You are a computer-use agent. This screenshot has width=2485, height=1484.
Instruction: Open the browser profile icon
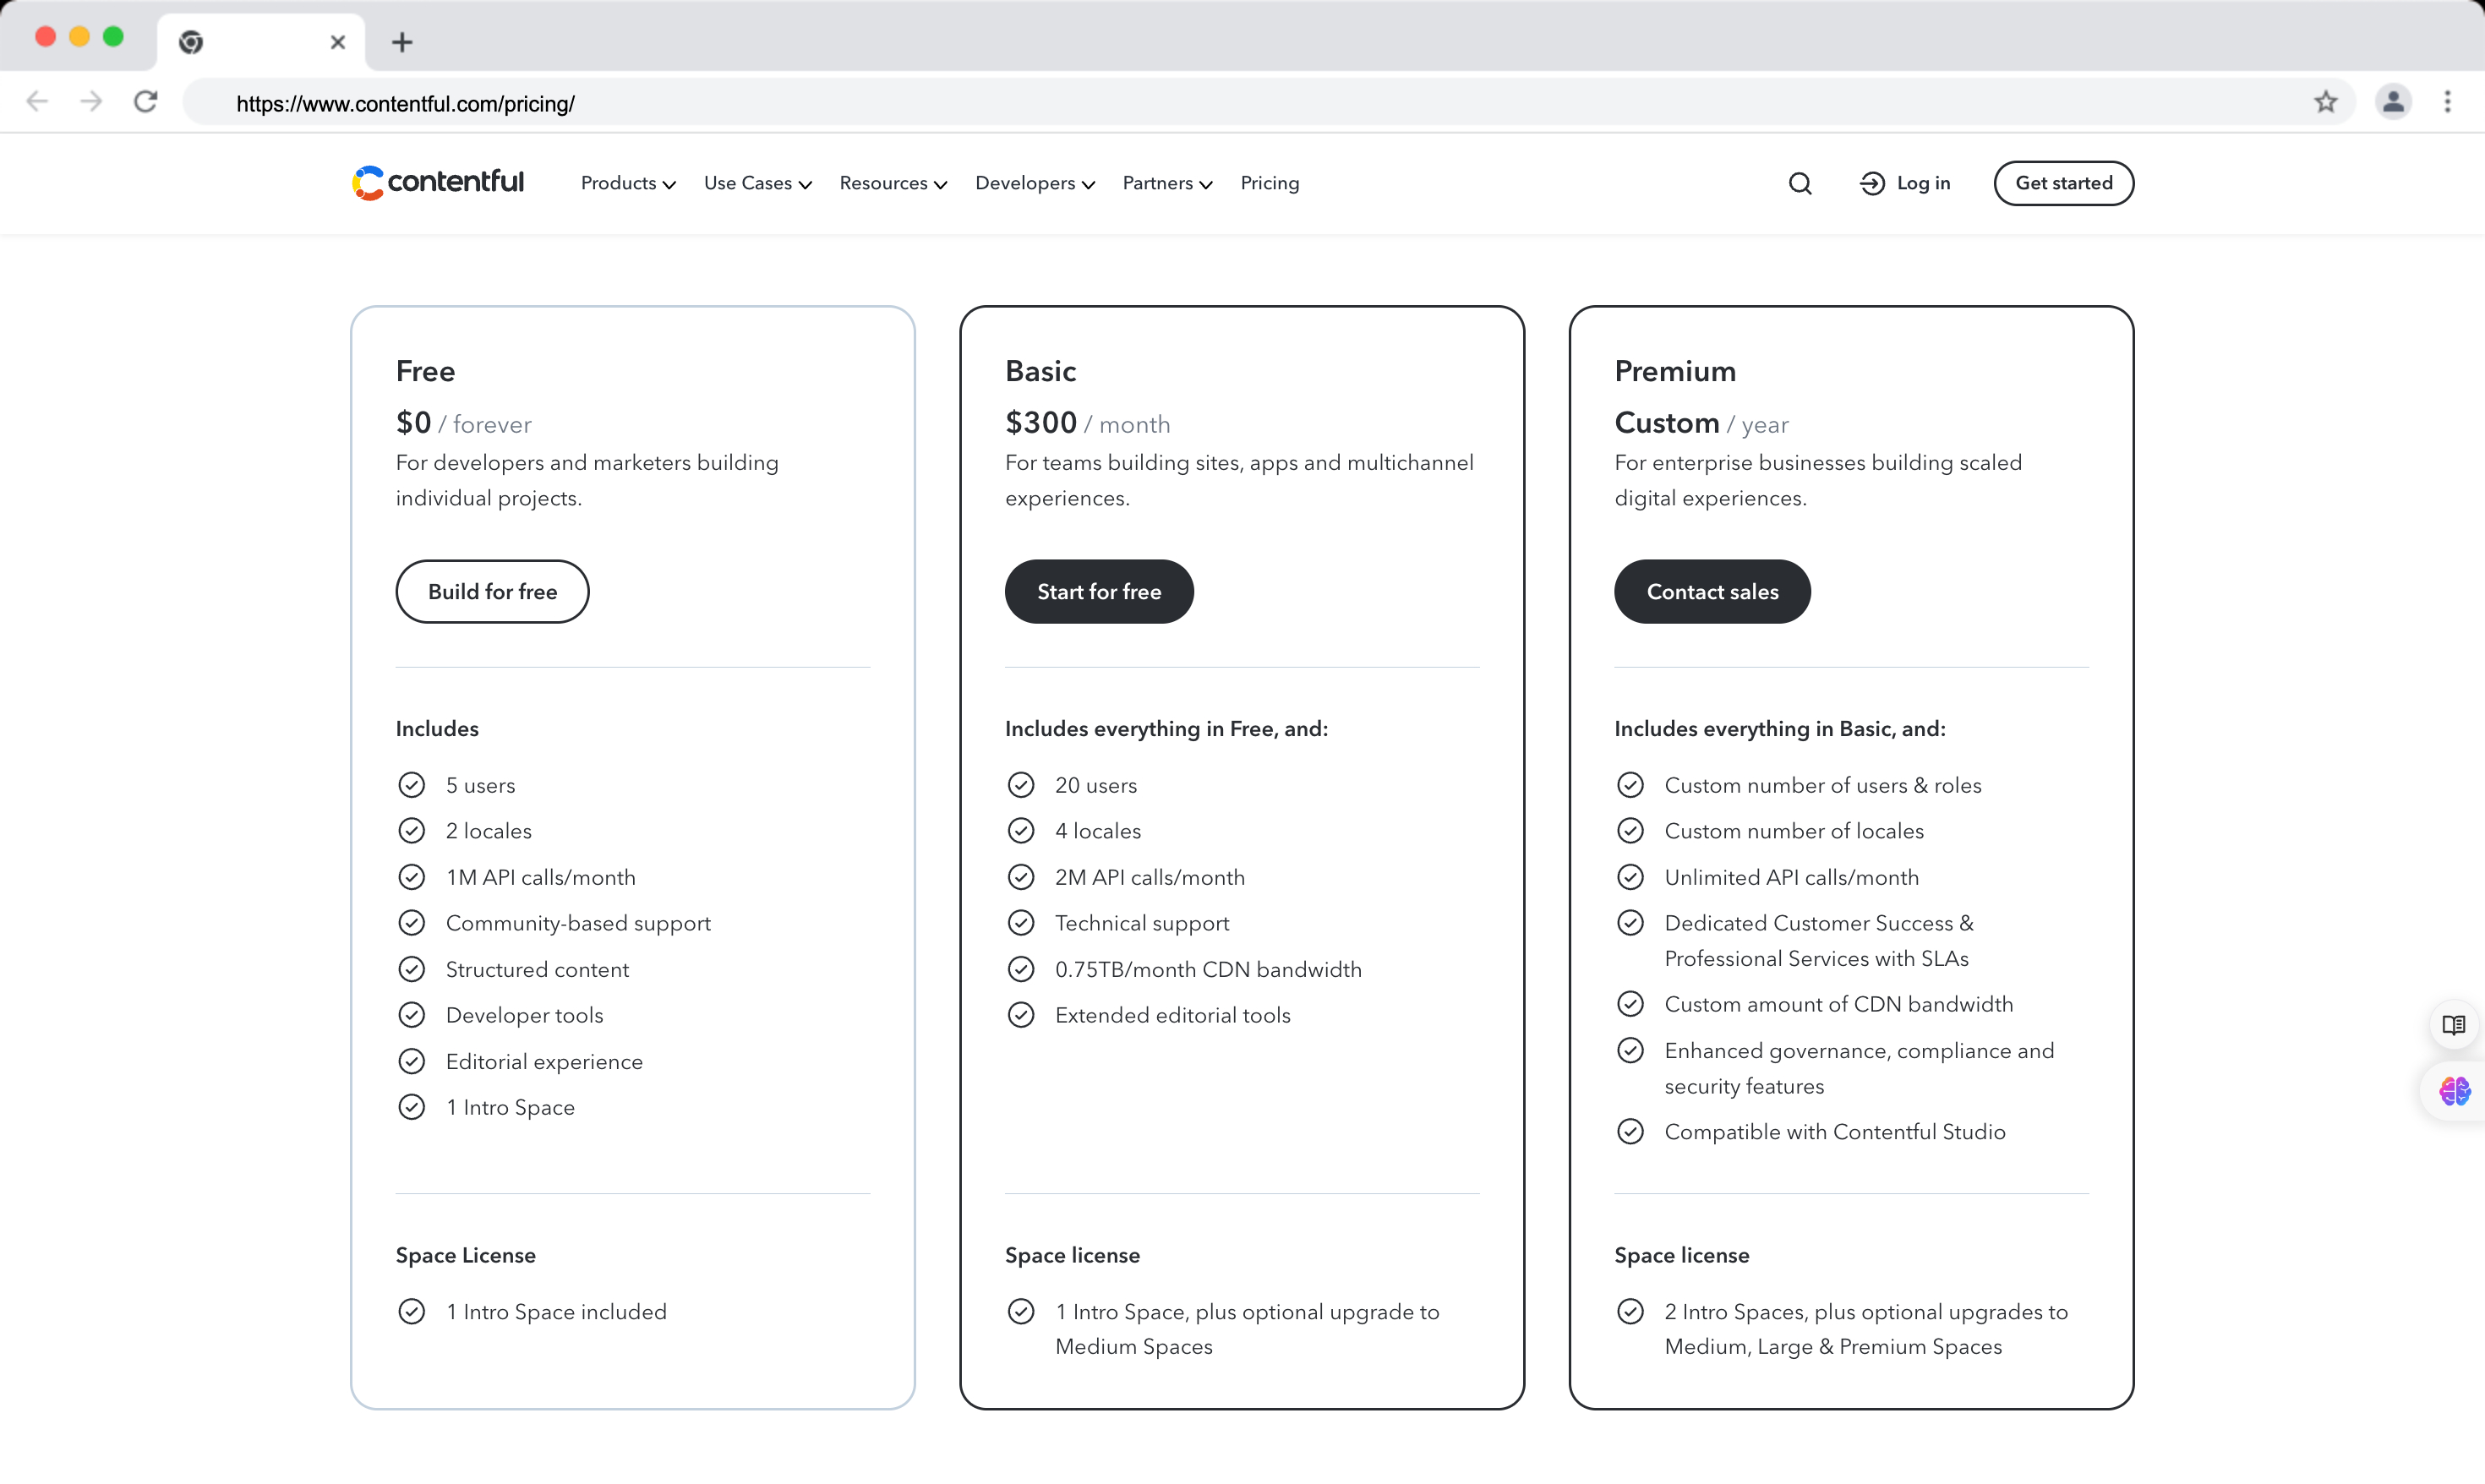pyautogui.click(x=2392, y=102)
